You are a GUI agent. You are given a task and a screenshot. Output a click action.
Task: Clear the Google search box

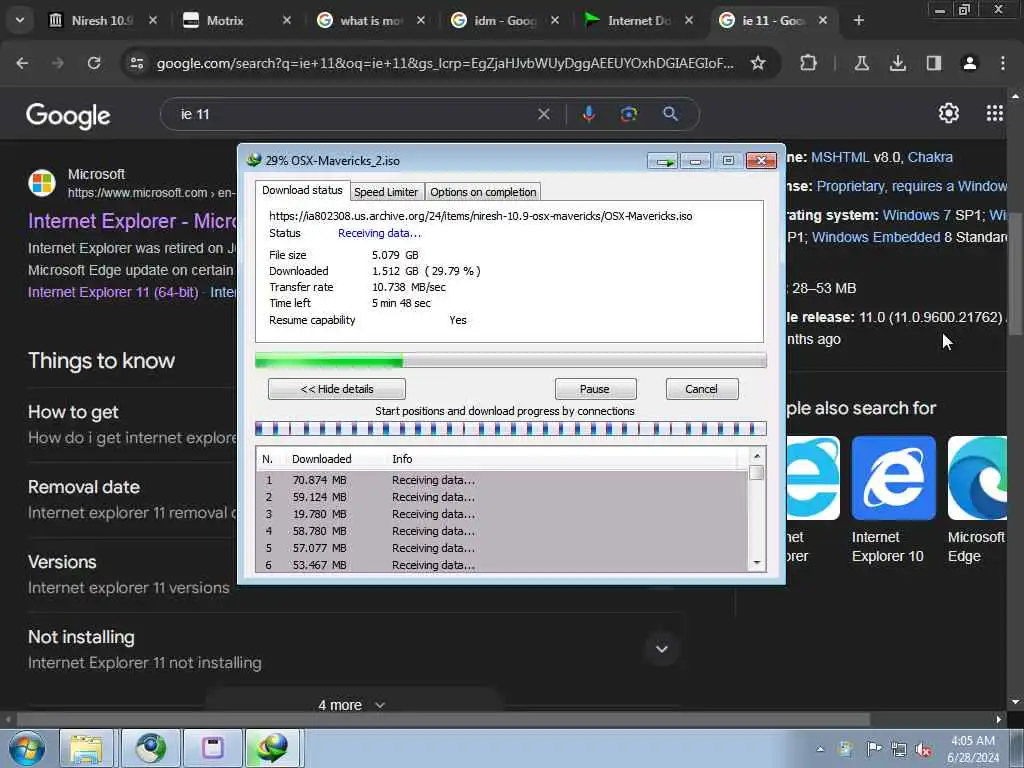click(x=543, y=114)
